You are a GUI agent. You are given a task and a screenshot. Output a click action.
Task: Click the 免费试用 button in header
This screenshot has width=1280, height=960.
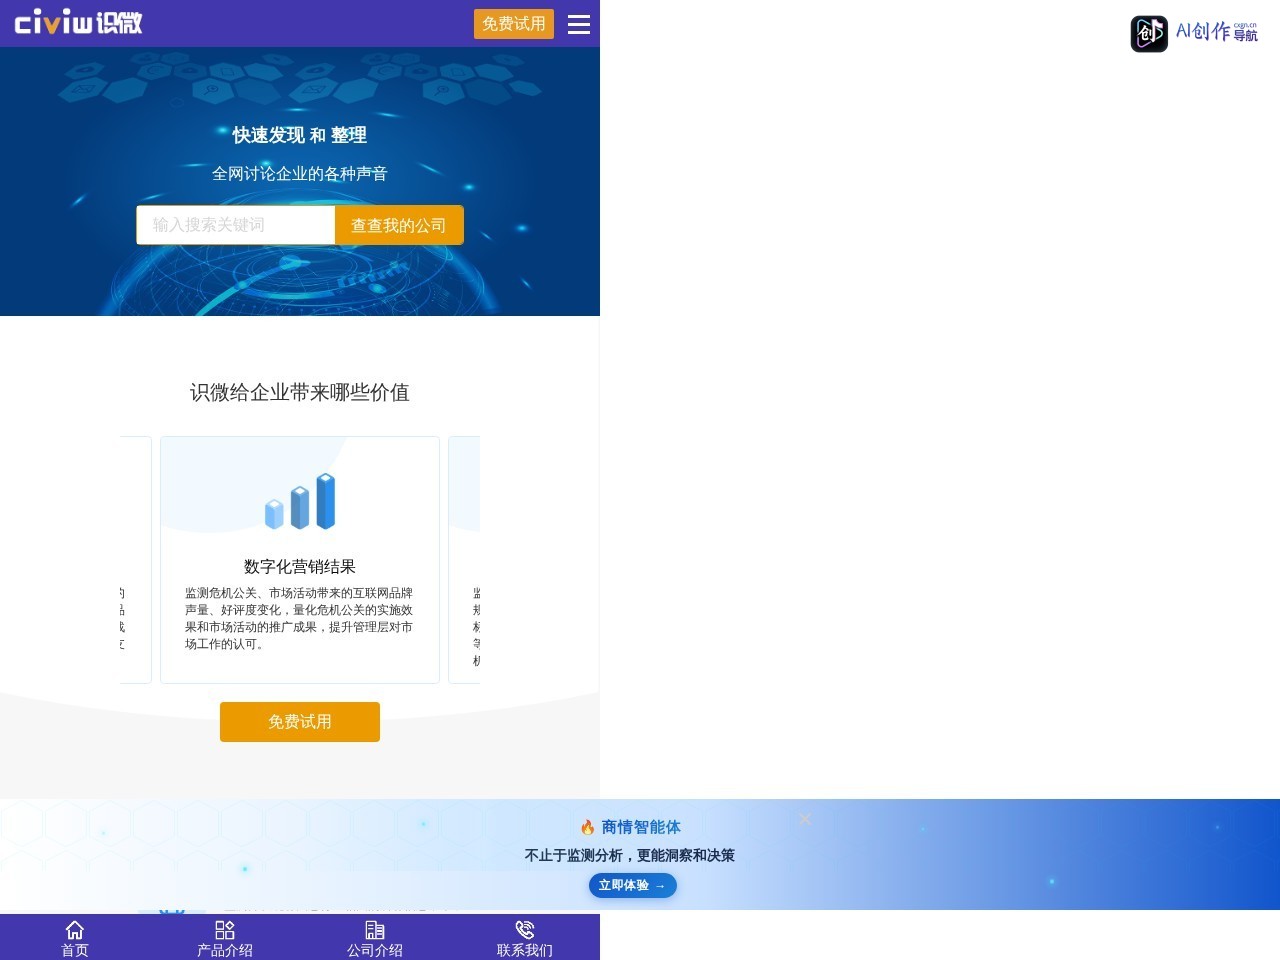click(514, 24)
